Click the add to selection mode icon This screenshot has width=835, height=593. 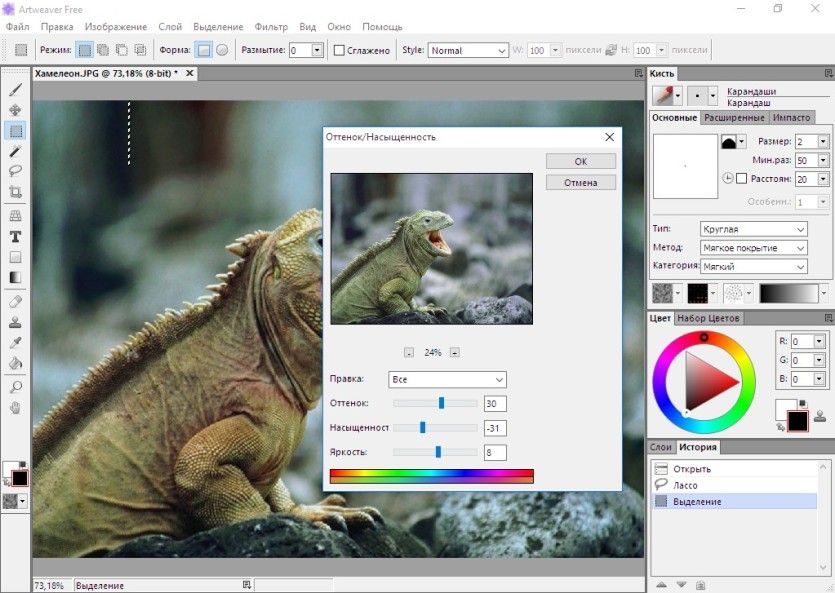103,50
